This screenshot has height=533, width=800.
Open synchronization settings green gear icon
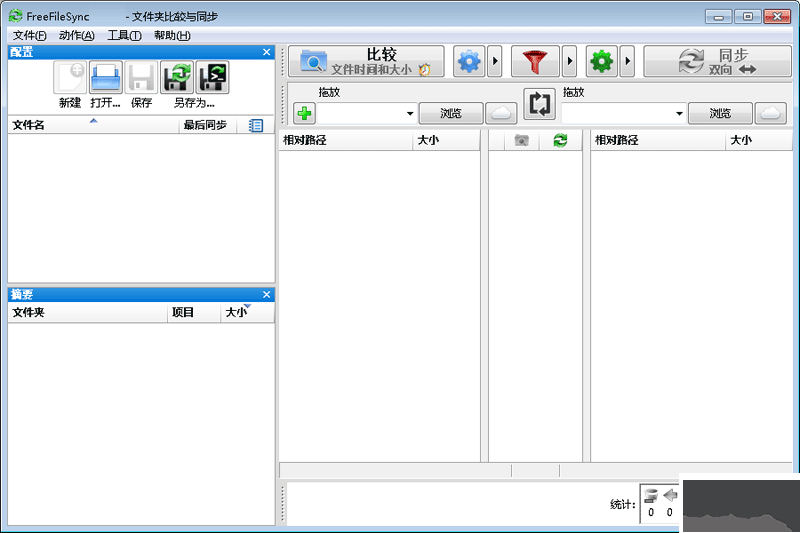601,62
